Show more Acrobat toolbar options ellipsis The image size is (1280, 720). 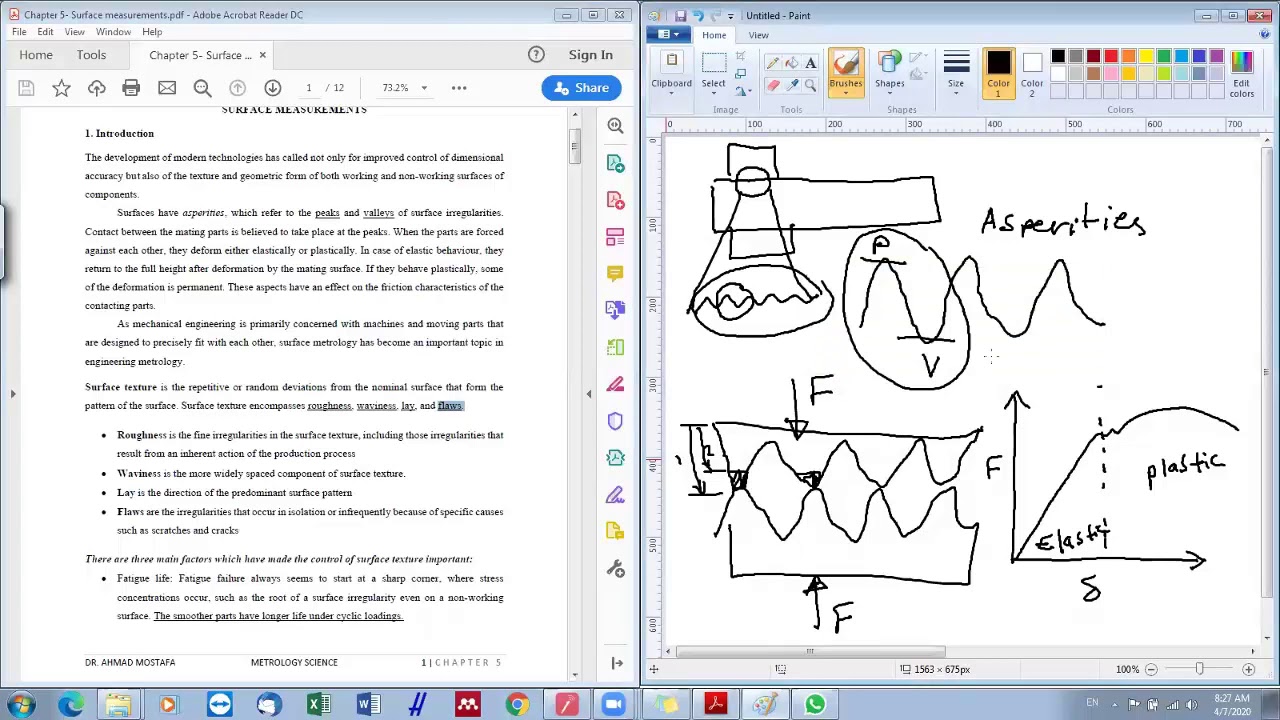[x=459, y=88]
